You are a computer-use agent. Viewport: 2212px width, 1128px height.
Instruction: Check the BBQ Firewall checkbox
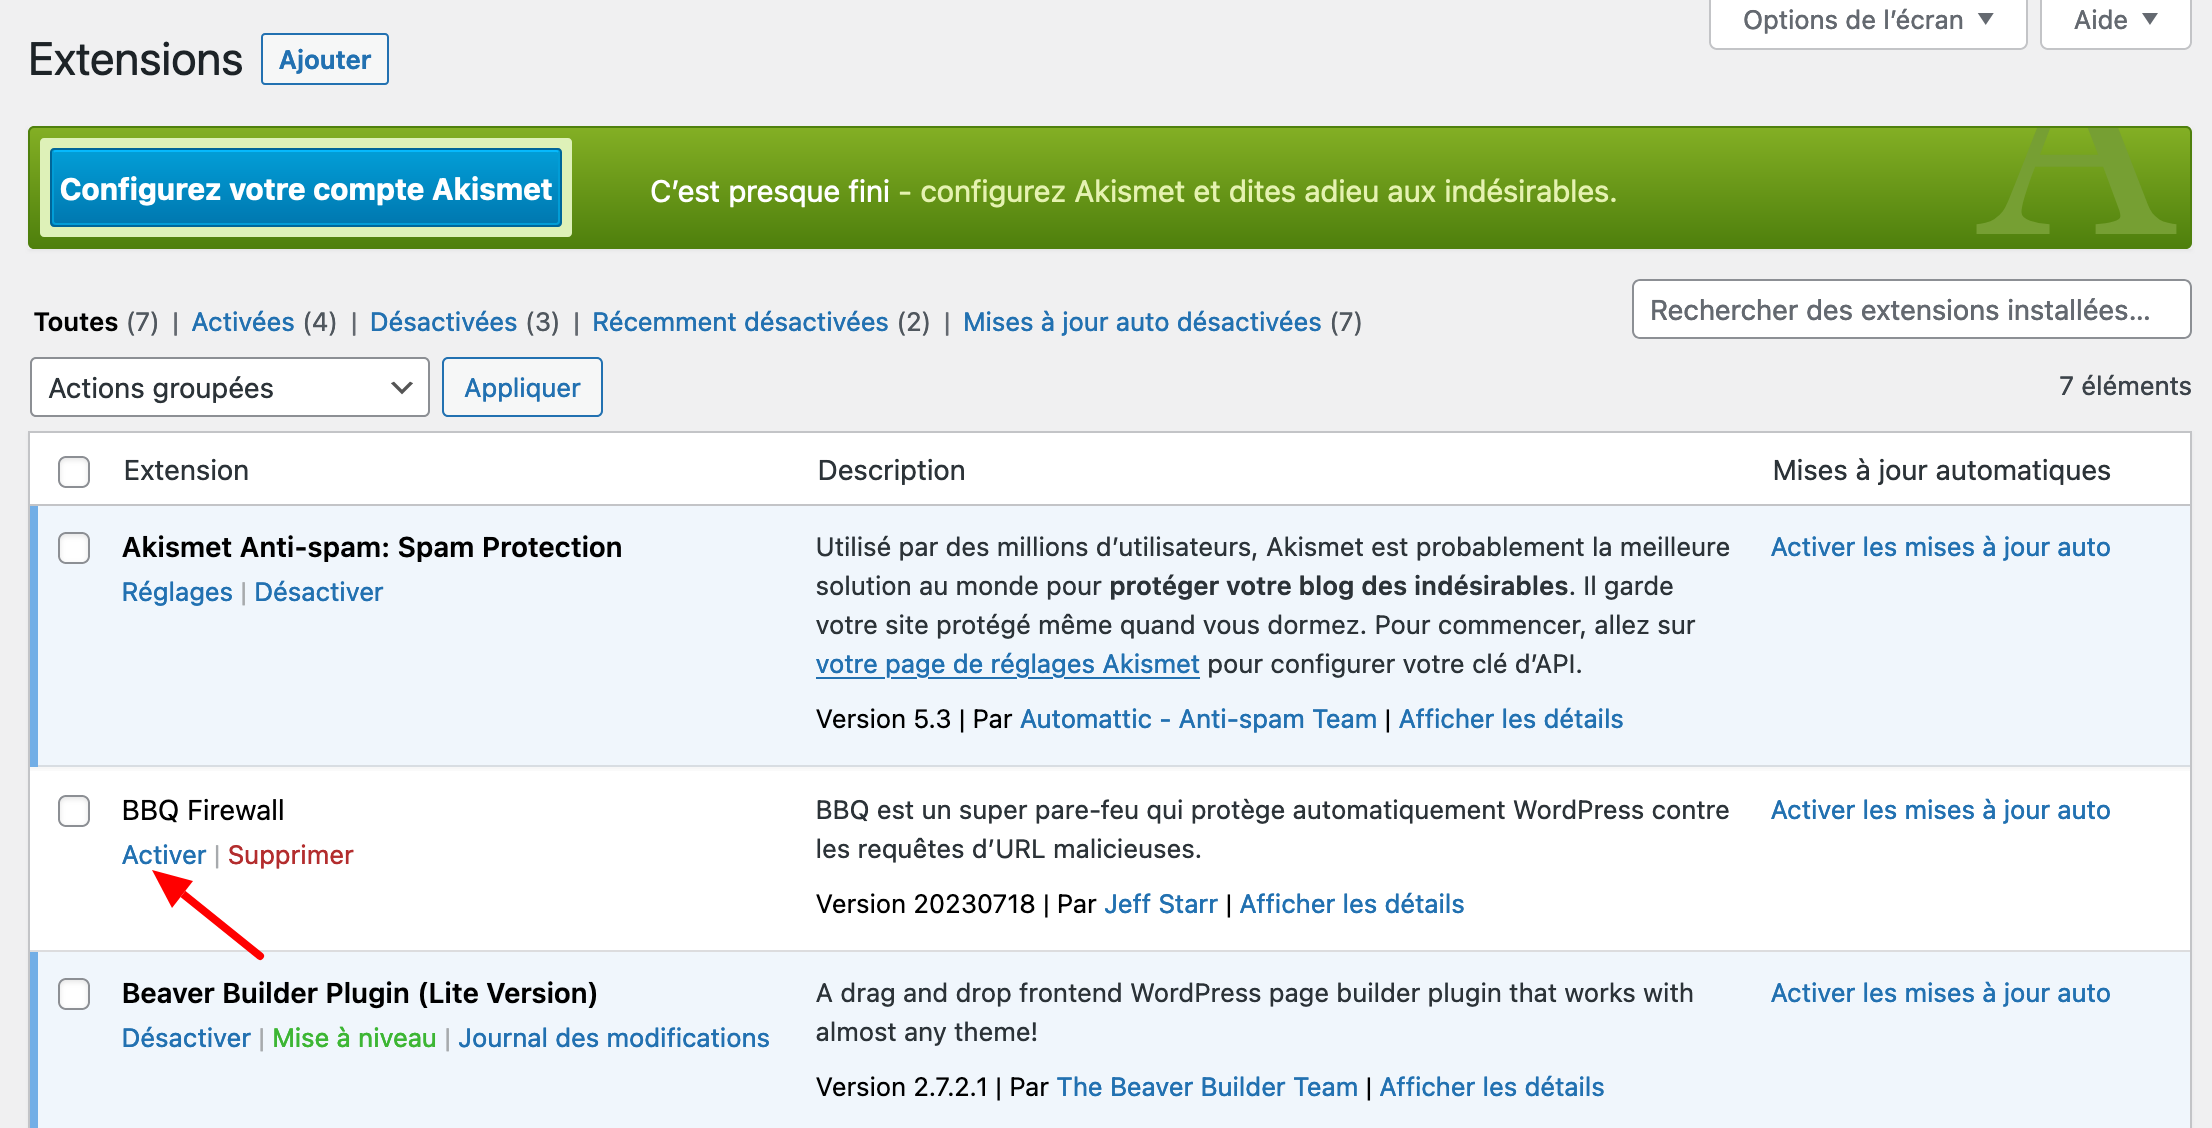74,811
